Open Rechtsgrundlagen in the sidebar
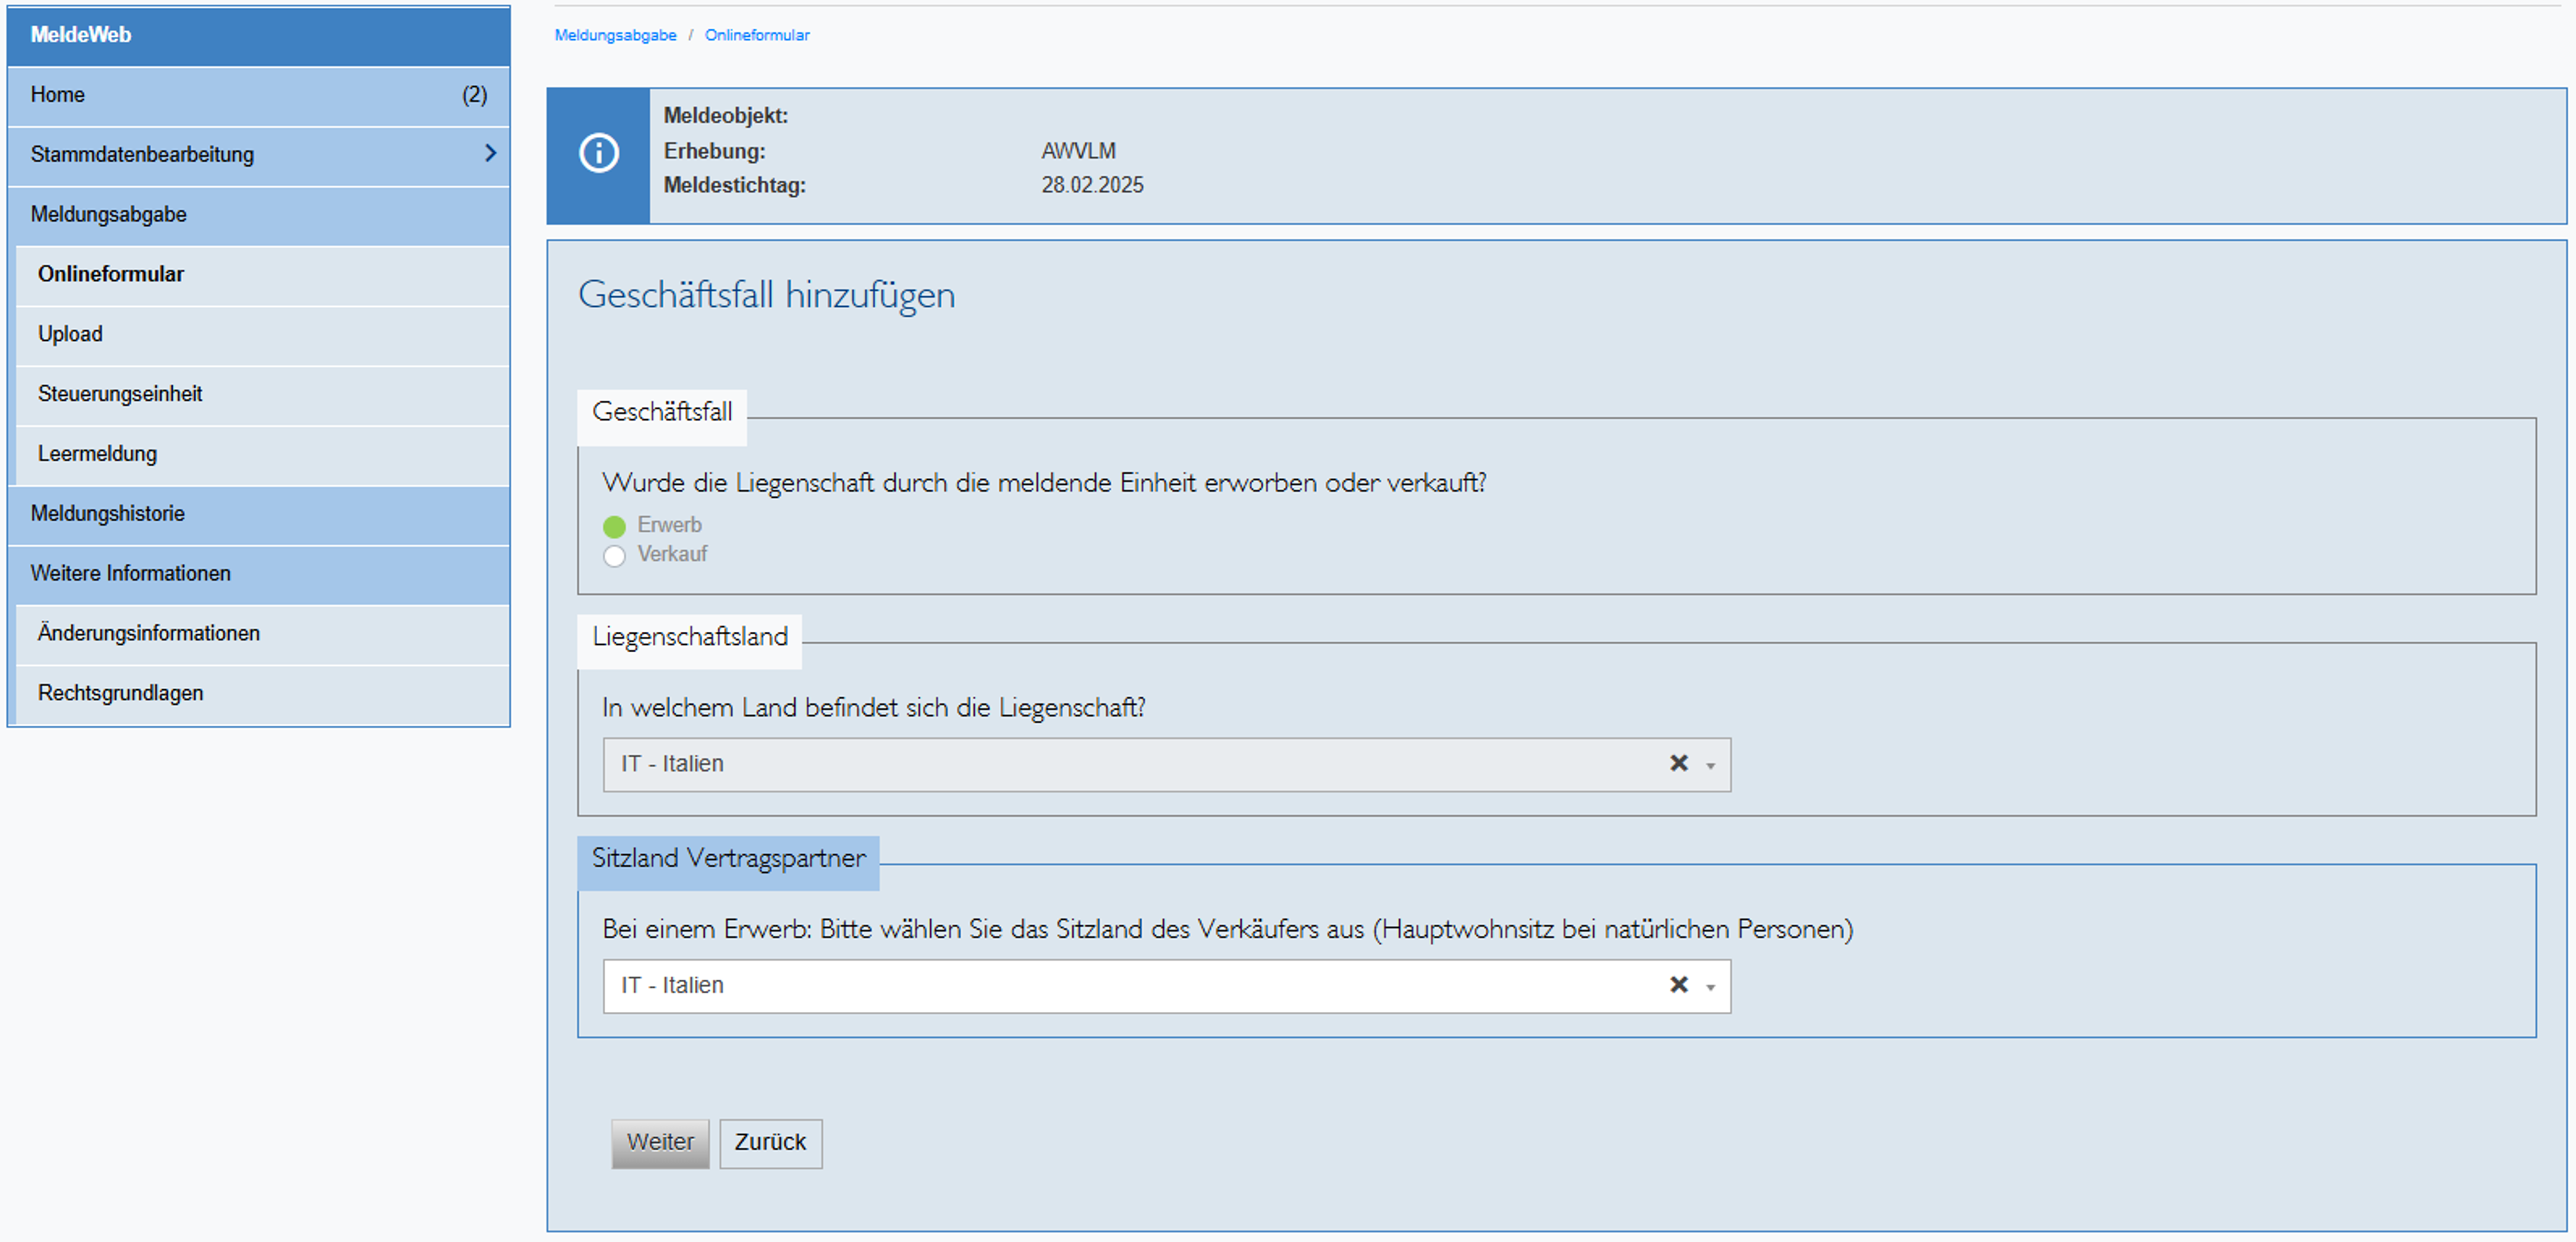 (x=120, y=693)
